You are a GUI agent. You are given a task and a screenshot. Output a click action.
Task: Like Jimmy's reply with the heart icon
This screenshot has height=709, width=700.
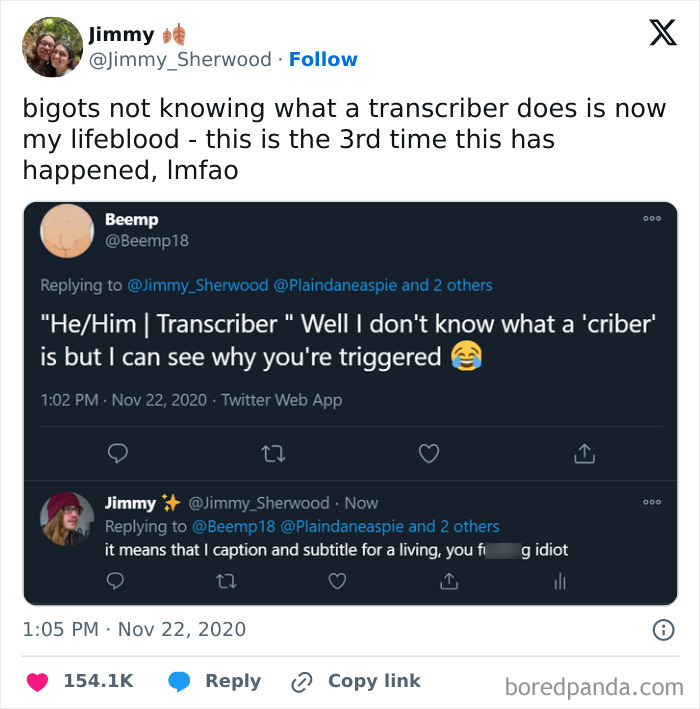(x=337, y=581)
